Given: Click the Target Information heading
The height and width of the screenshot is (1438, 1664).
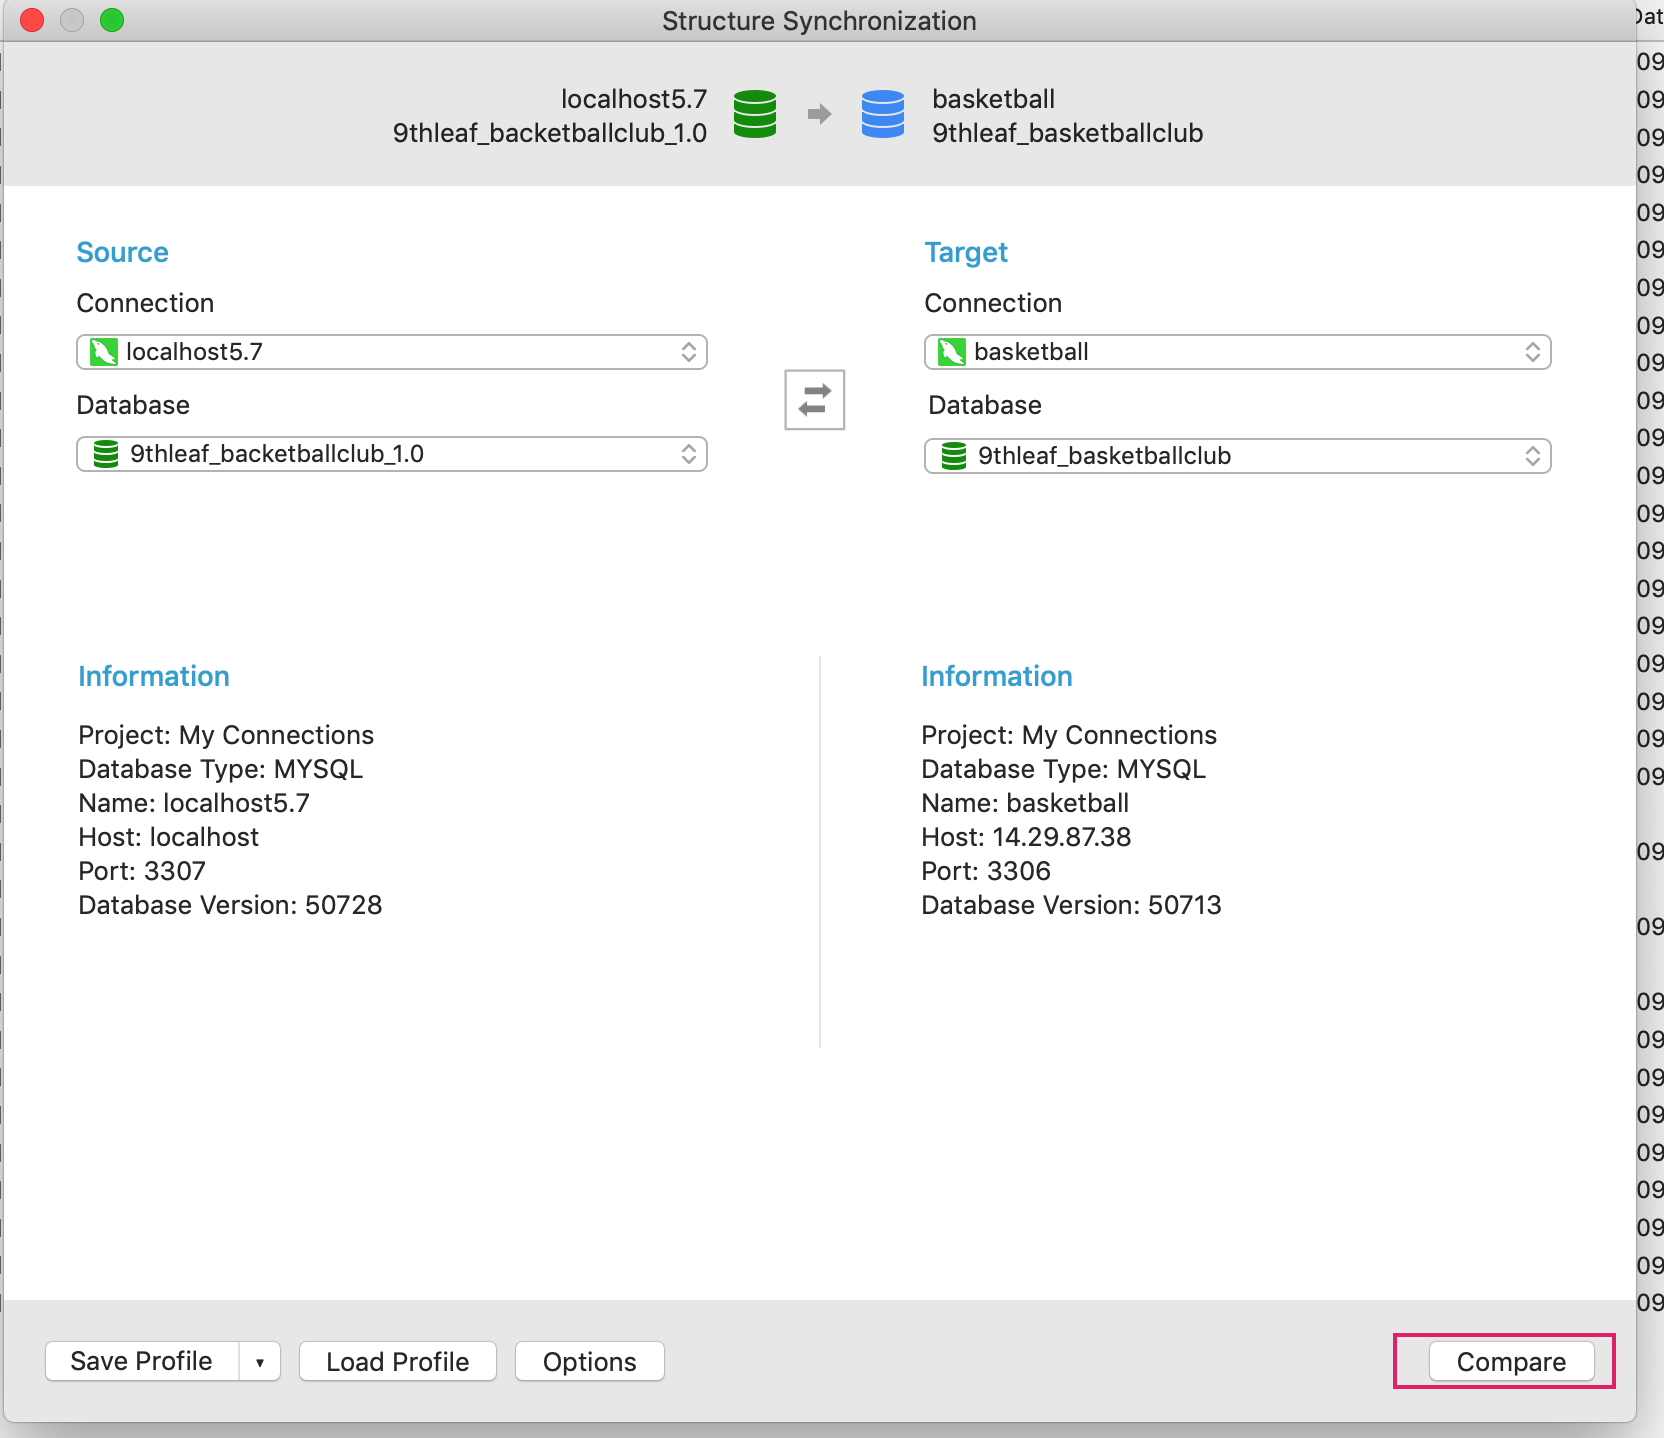Looking at the screenshot, I should [996, 676].
